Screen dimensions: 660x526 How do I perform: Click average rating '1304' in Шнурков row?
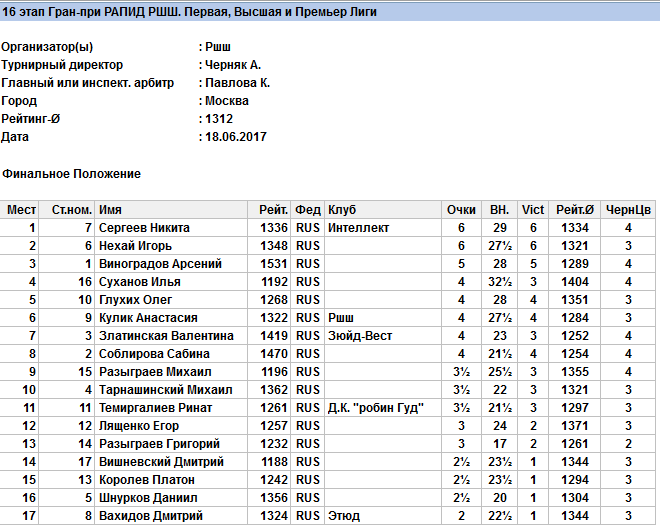[575, 498]
